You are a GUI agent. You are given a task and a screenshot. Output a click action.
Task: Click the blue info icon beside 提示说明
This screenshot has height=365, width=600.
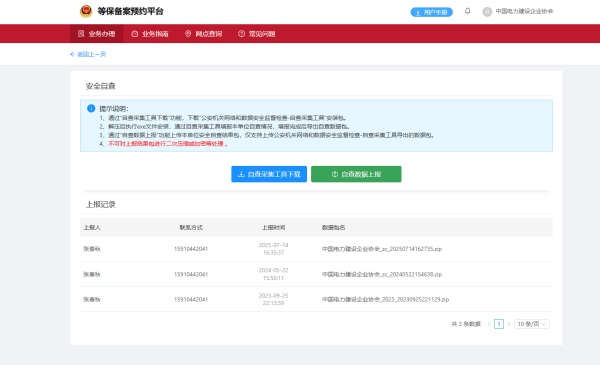click(x=91, y=108)
